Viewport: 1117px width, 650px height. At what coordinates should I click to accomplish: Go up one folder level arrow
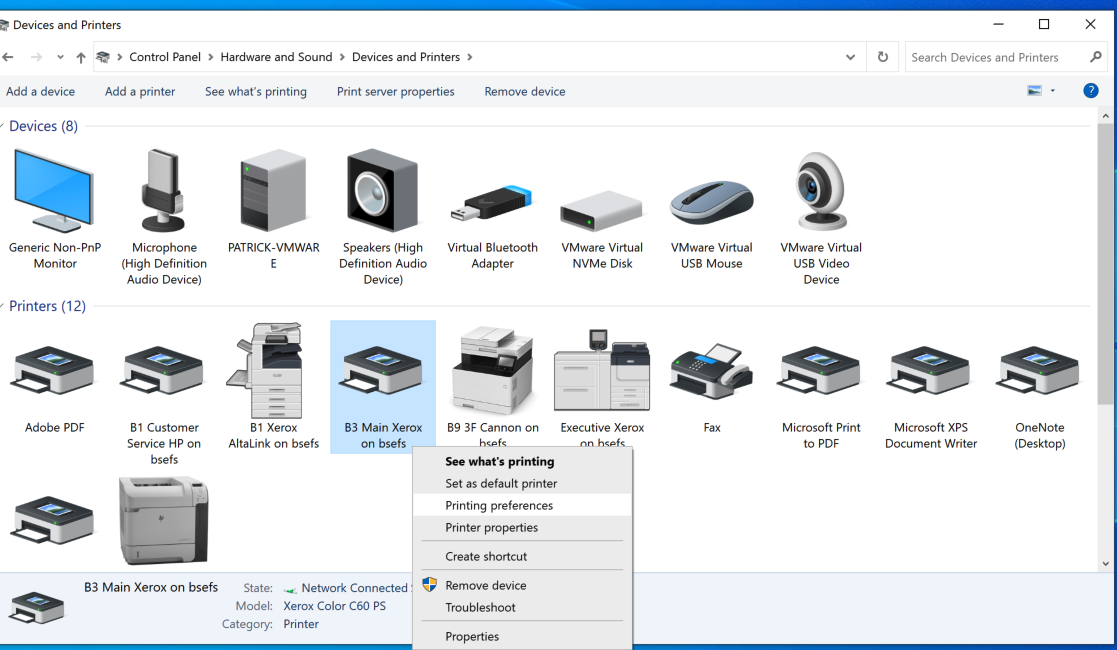point(80,57)
